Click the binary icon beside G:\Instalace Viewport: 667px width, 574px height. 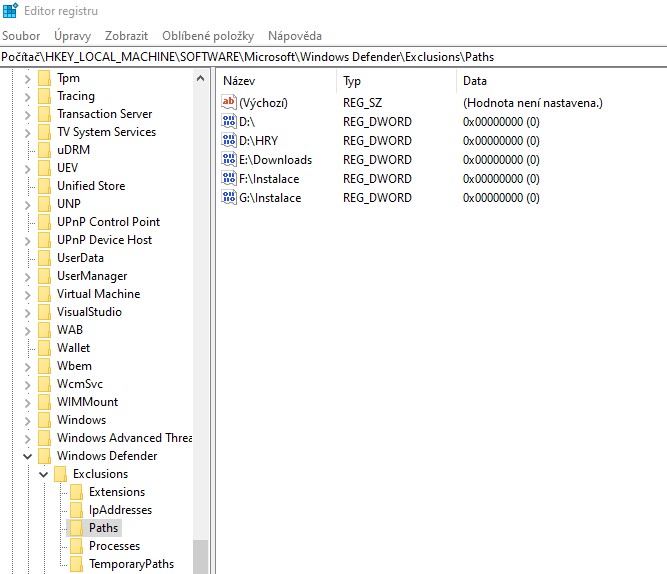coord(229,198)
